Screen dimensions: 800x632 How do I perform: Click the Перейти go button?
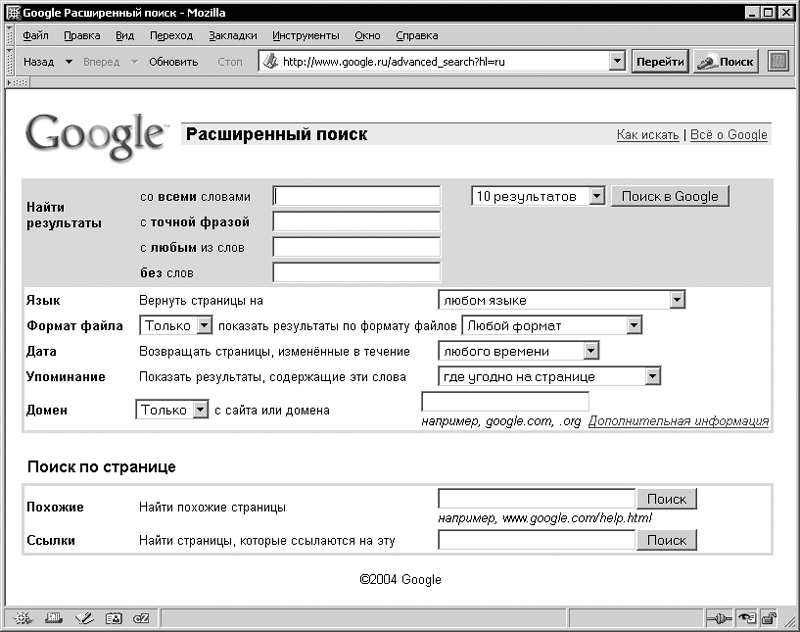coord(660,62)
